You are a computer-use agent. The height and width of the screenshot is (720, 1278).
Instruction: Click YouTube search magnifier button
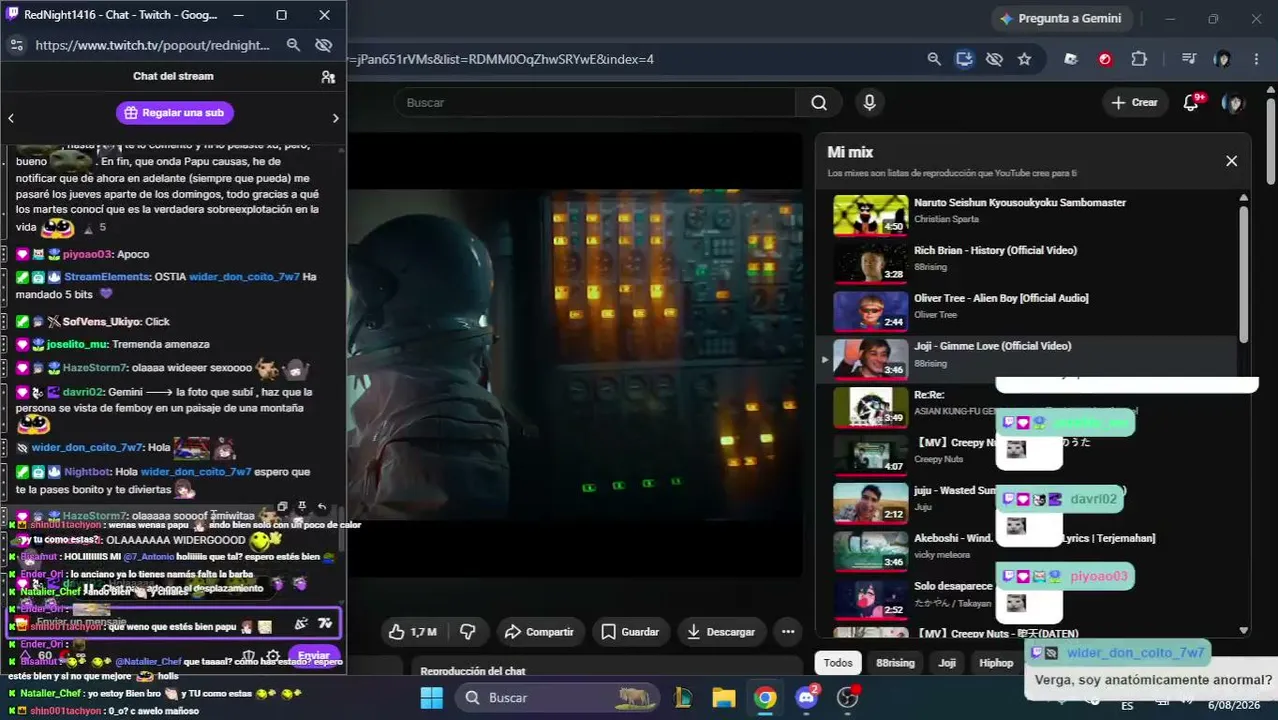(x=819, y=103)
